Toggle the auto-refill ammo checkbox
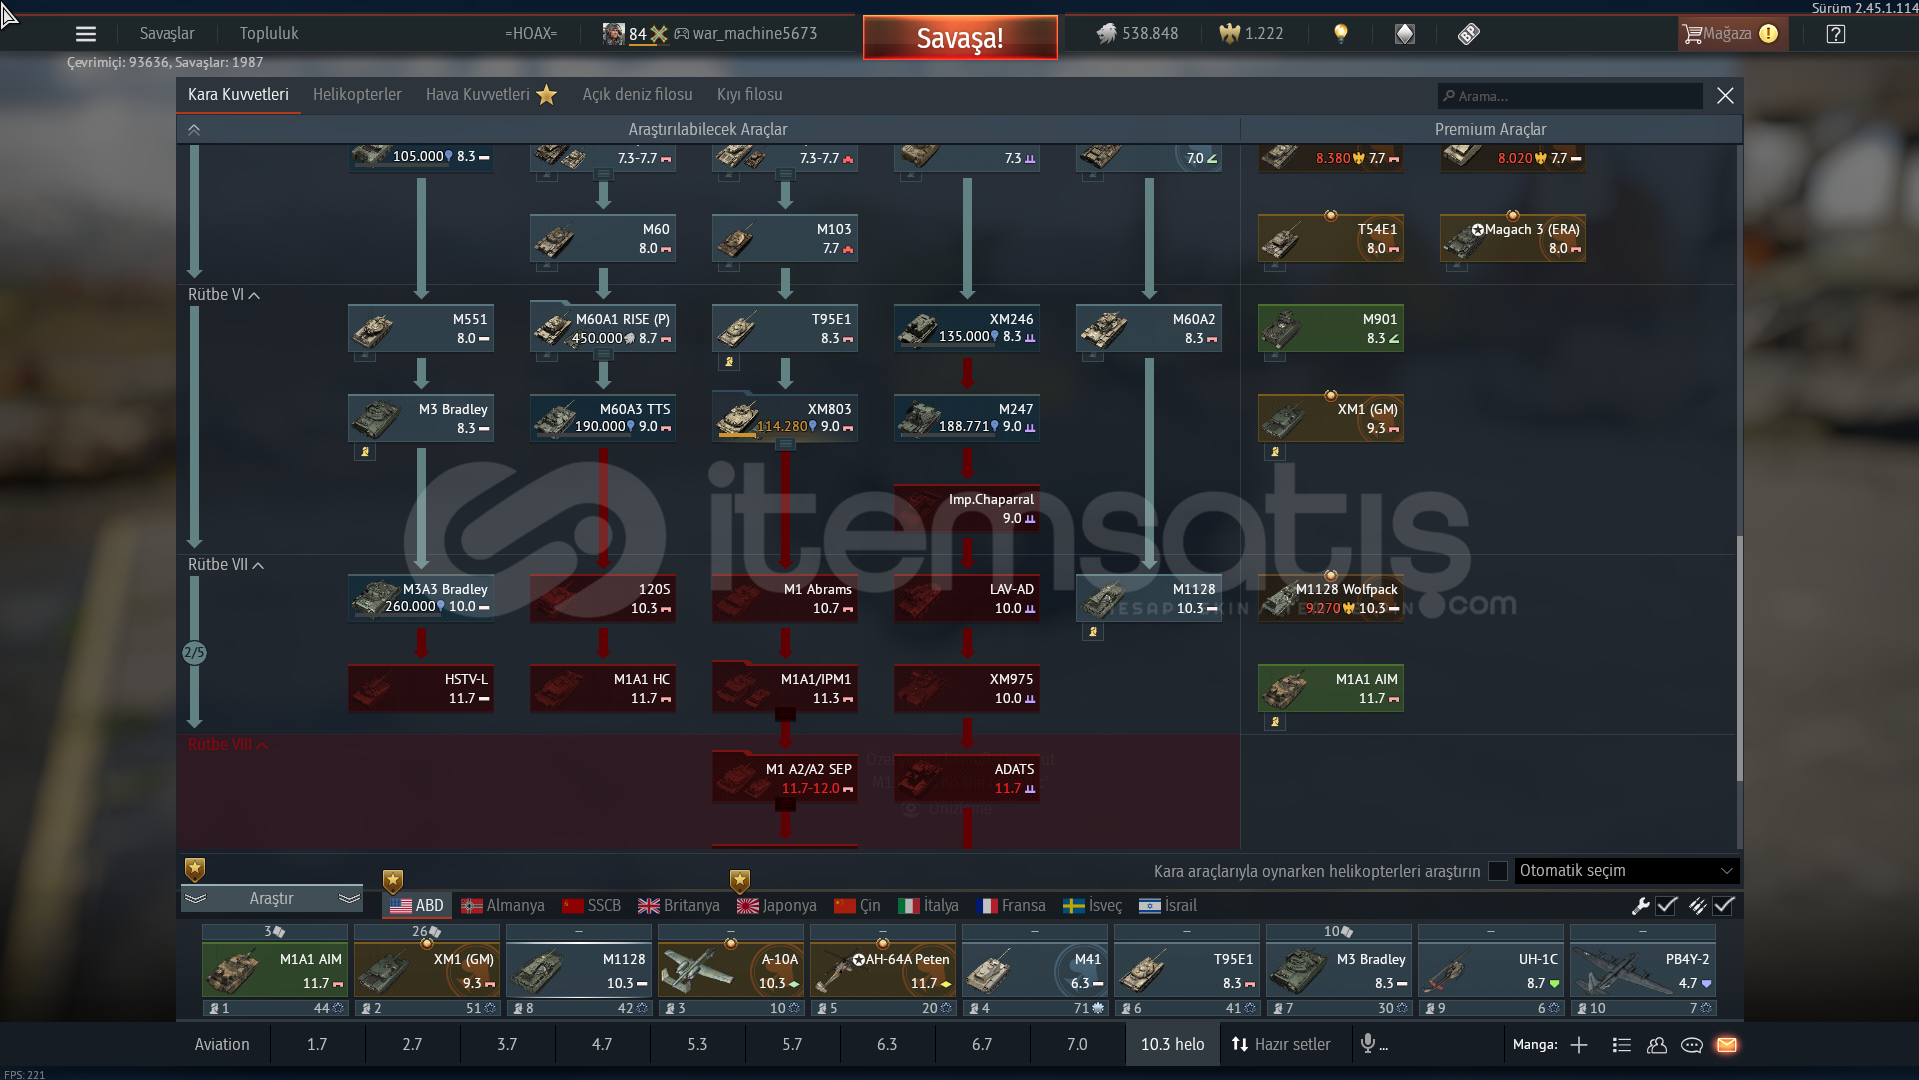Viewport: 1919px width, 1080px height. pyautogui.click(x=1723, y=906)
